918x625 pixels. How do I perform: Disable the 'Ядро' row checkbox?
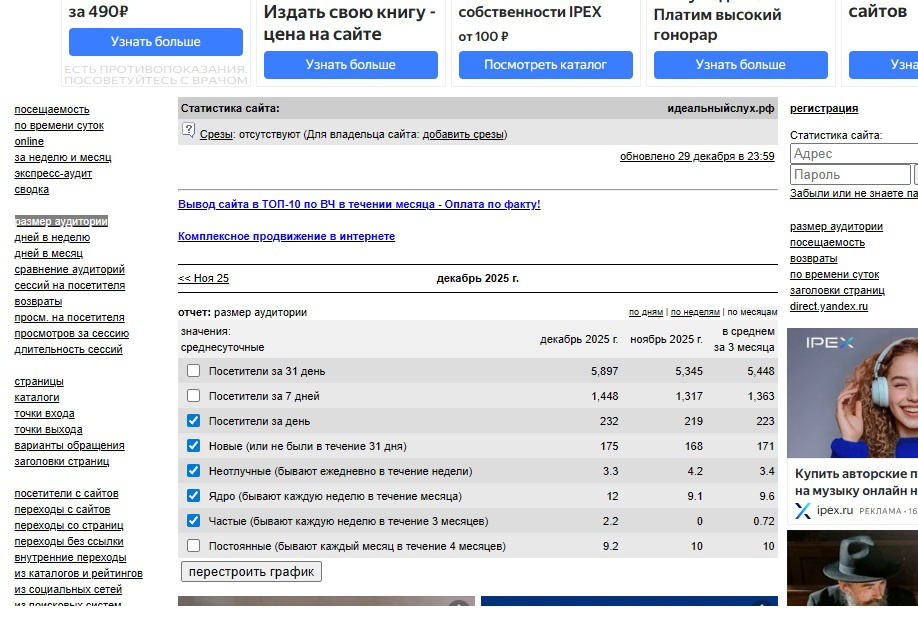(194, 496)
